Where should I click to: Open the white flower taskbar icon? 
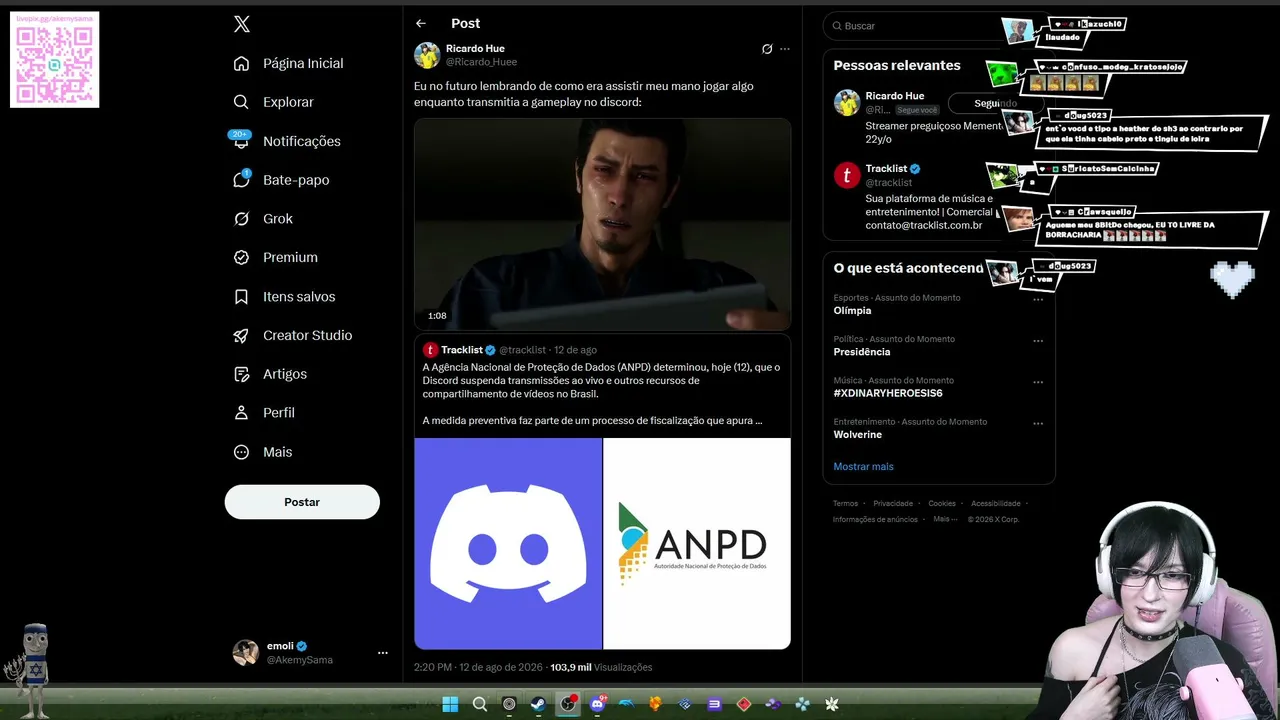(831, 704)
